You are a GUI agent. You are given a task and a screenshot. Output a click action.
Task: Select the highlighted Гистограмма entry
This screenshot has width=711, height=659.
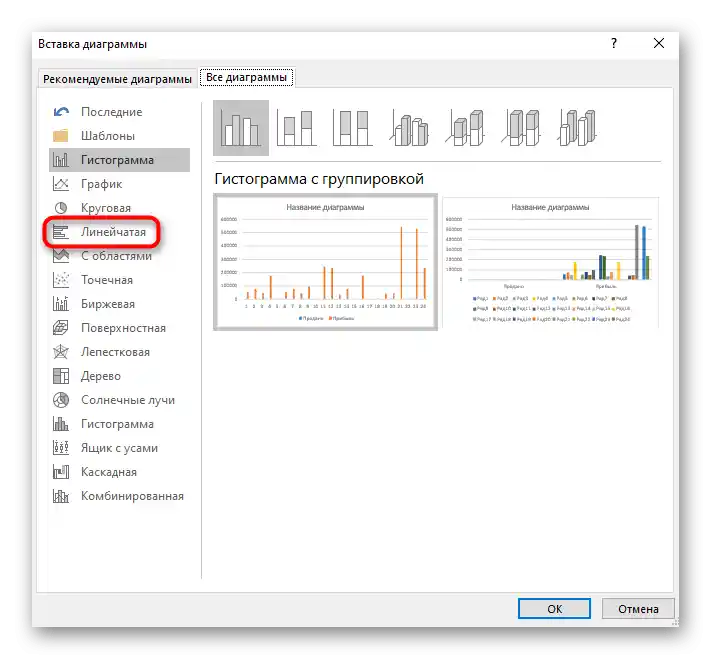[119, 160]
